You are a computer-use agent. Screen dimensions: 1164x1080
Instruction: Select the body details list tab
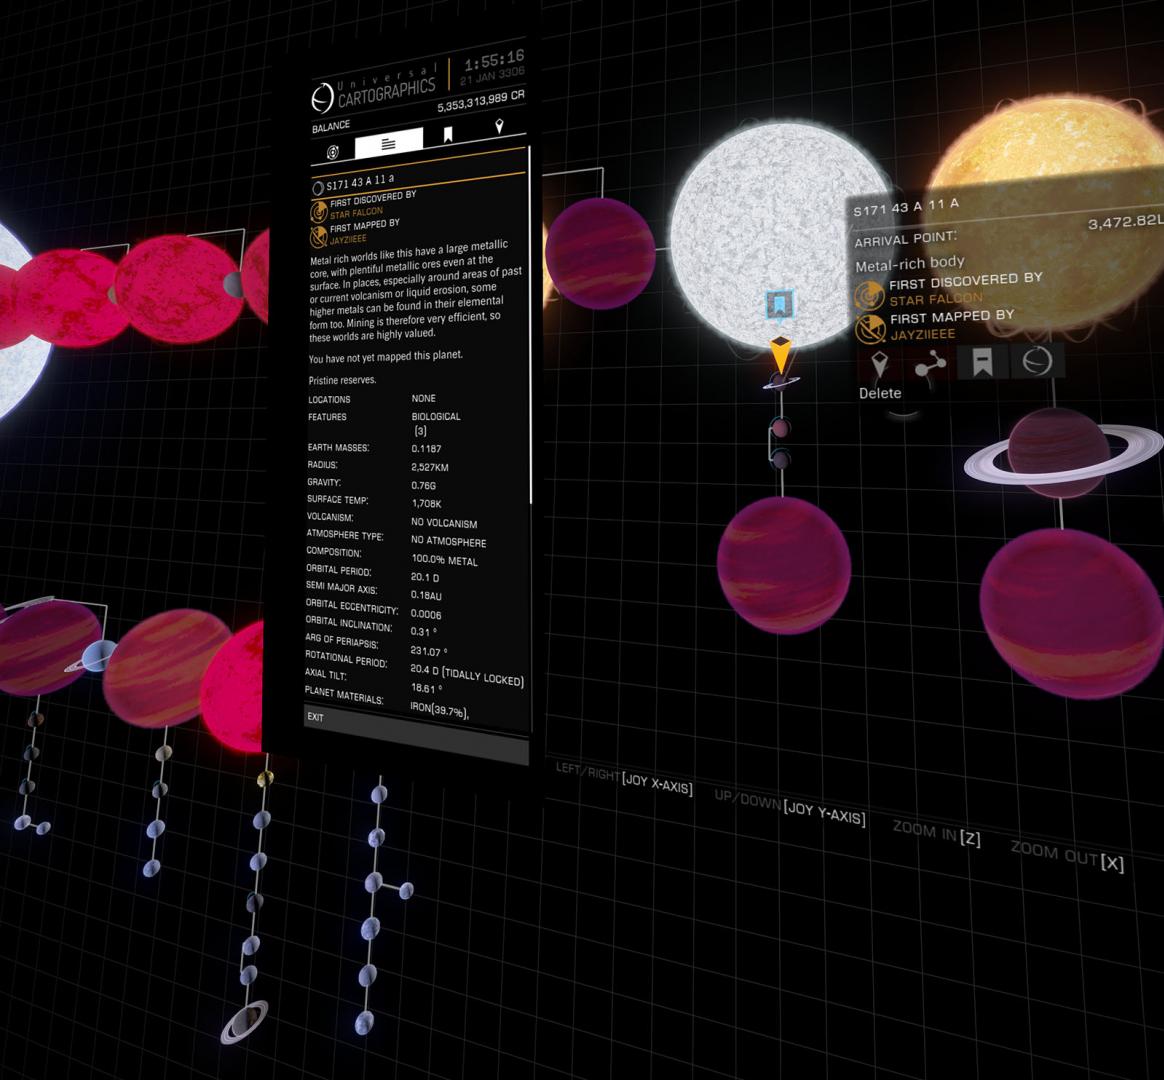(388, 143)
